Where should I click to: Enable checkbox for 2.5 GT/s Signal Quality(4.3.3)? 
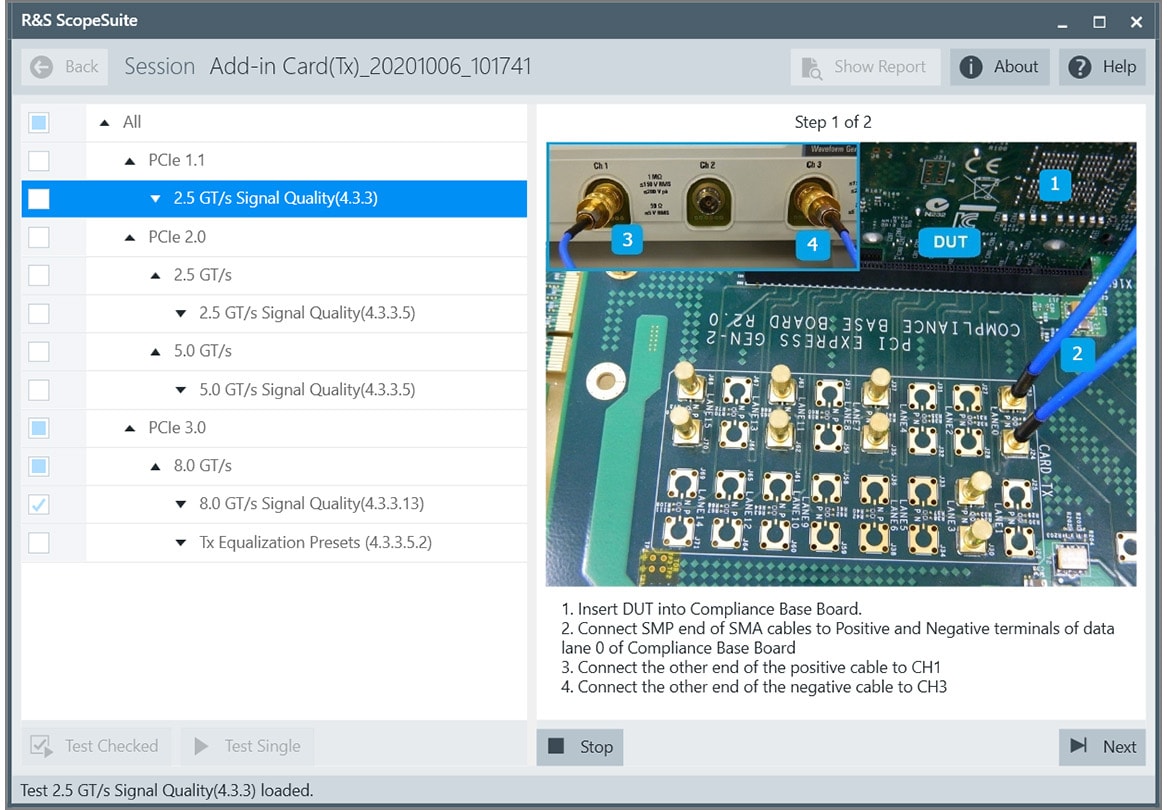pos(37,198)
